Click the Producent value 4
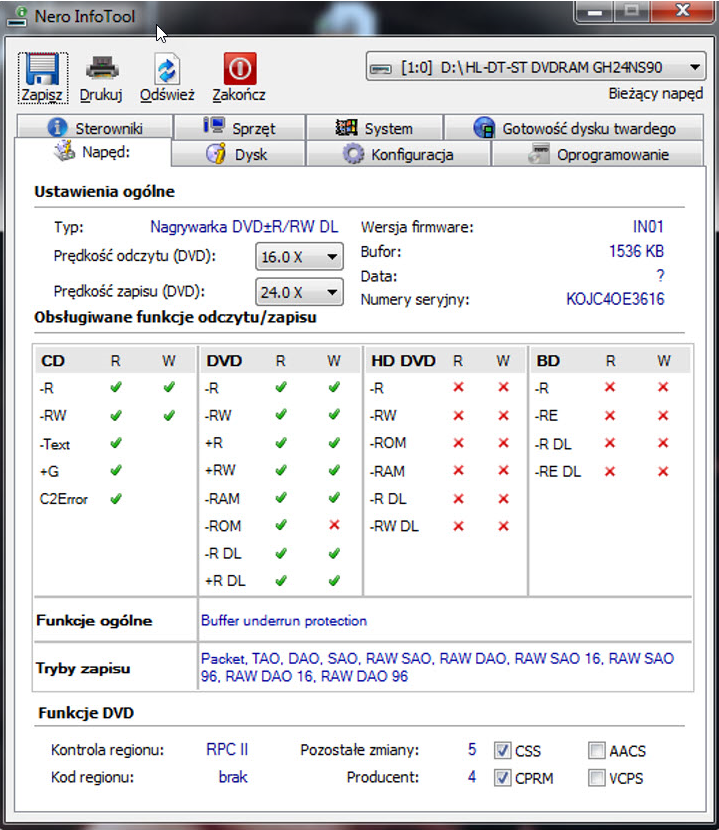719x830 pixels. (472, 777)
